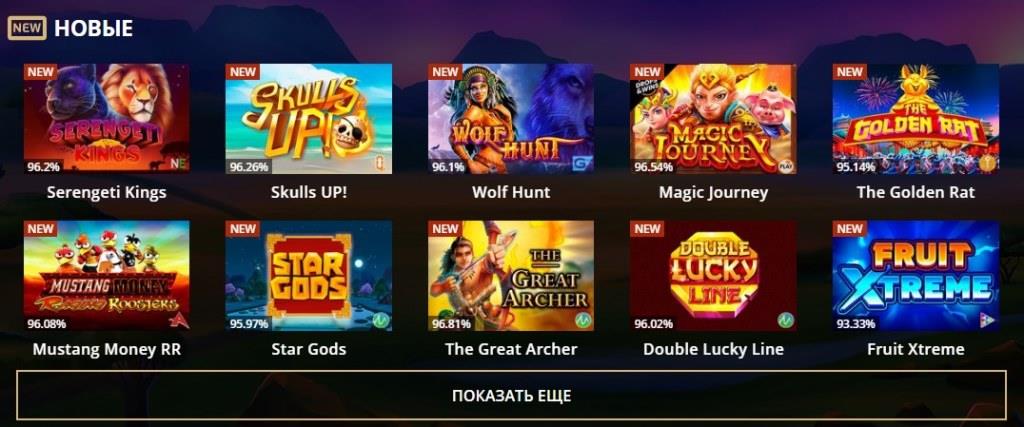Image resolution: width=1024 pixels, height=427 pixels.
Task: Click provider icon on Double Lucky Line tile
Action: [784, 321]
